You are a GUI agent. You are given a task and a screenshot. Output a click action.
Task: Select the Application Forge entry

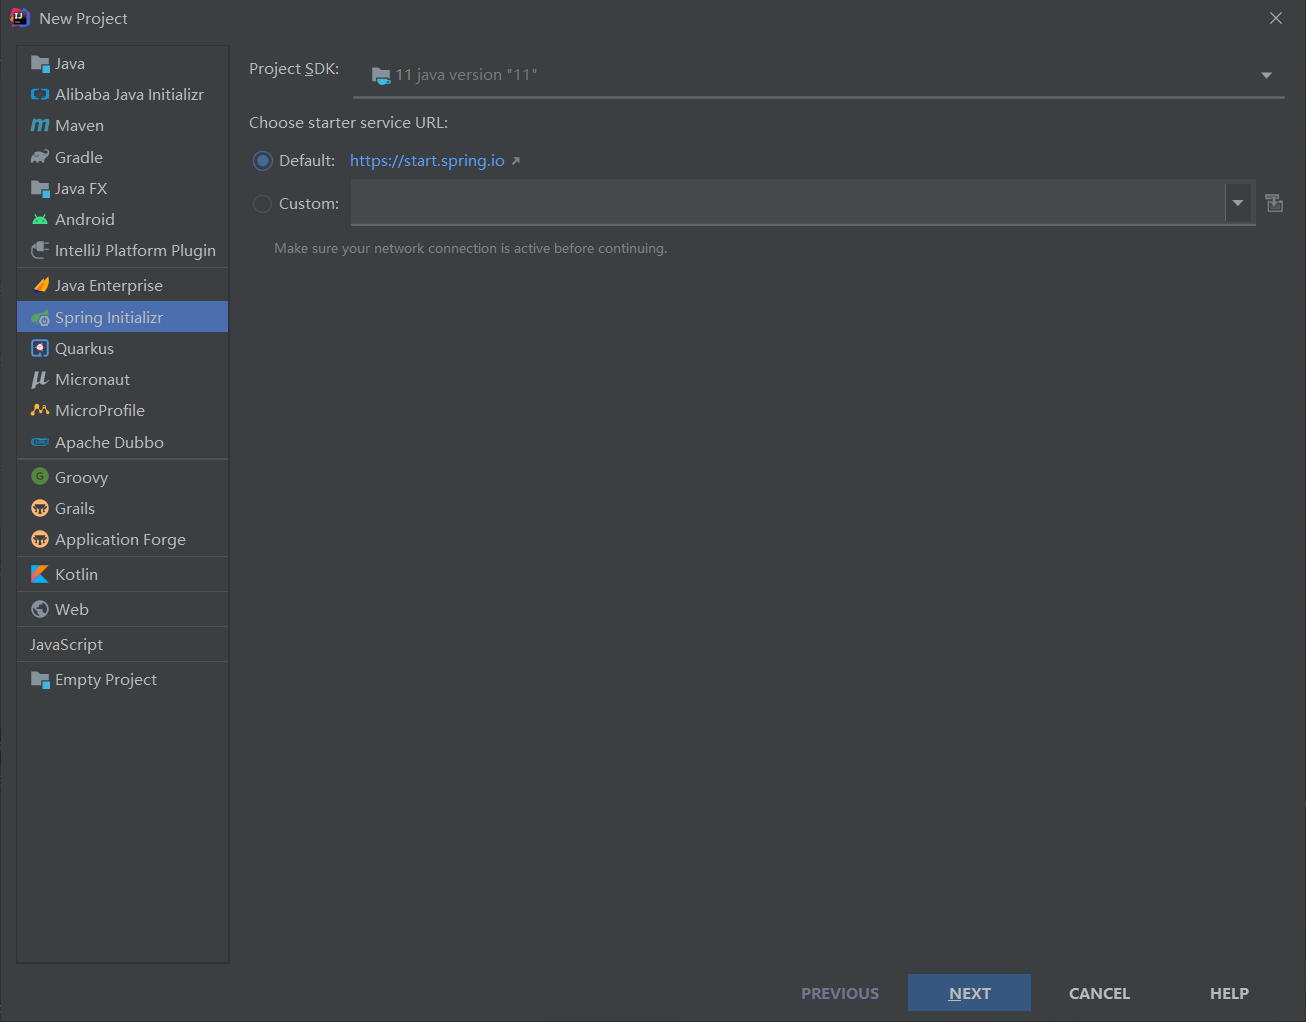(x=123, y=540)
